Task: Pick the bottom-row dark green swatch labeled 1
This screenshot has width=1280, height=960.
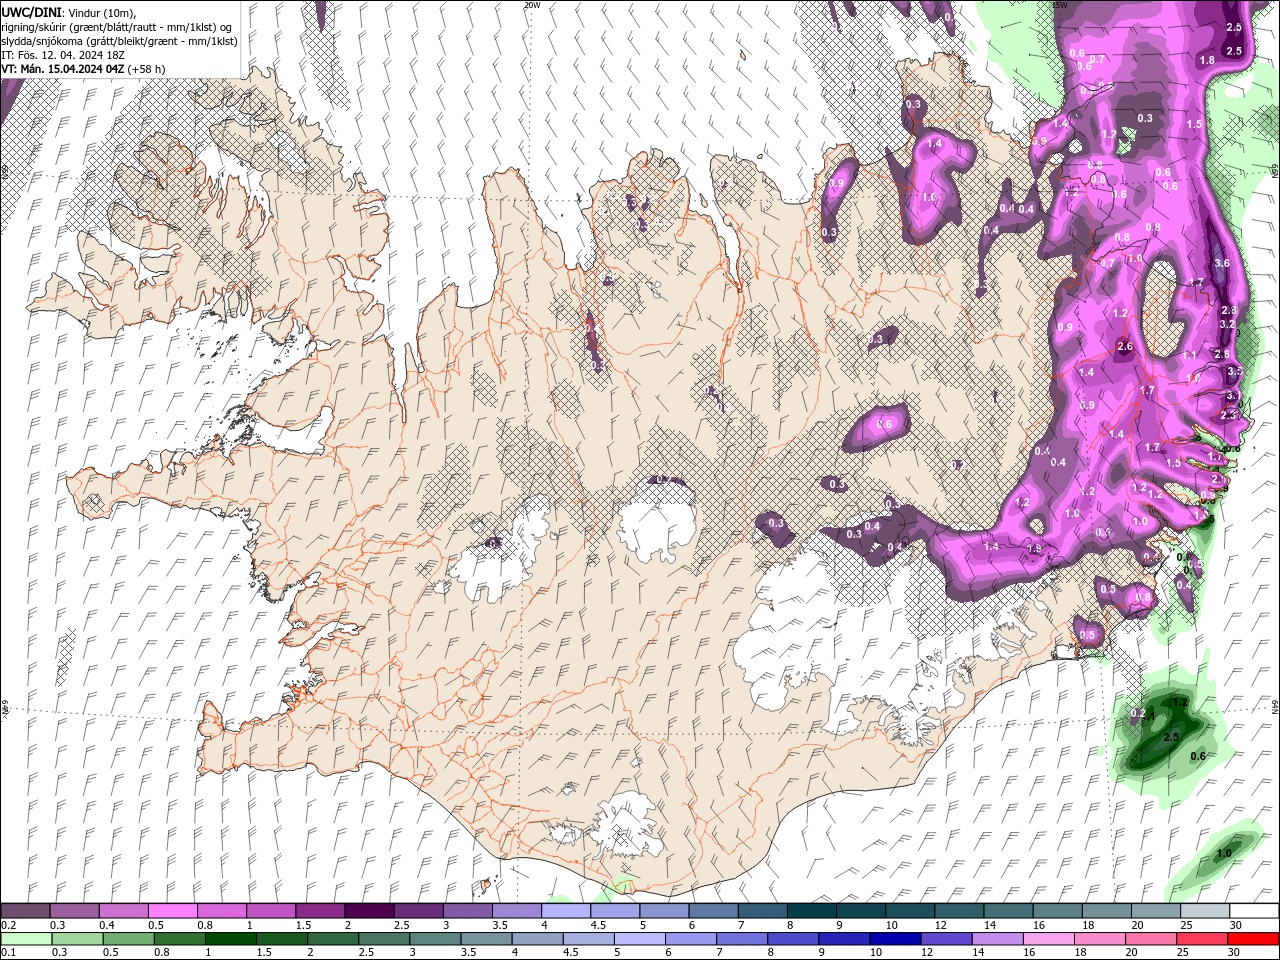Action: pos(230,939)
